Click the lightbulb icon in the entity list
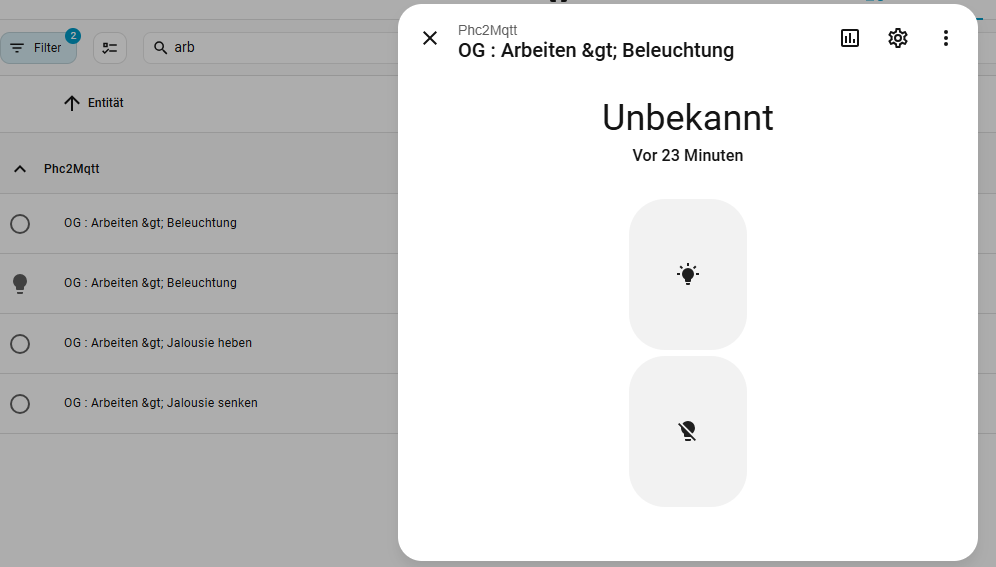Image resolution: width=996 pixels, height=567 pixels. pyautogui.click(x=20, y=283)
